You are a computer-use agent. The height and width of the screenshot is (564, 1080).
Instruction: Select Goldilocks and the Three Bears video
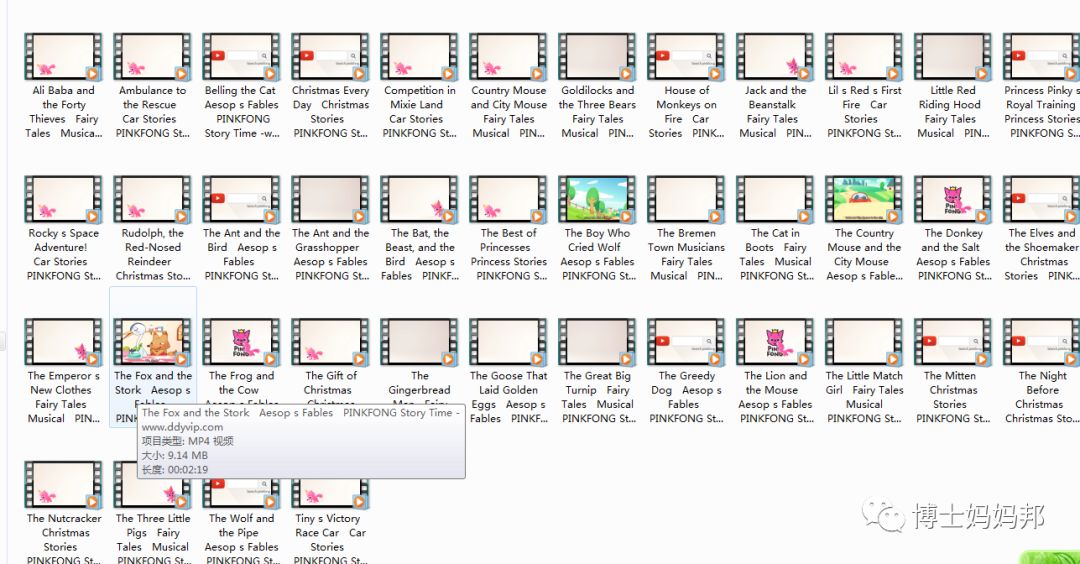click(x=597, y=56)
